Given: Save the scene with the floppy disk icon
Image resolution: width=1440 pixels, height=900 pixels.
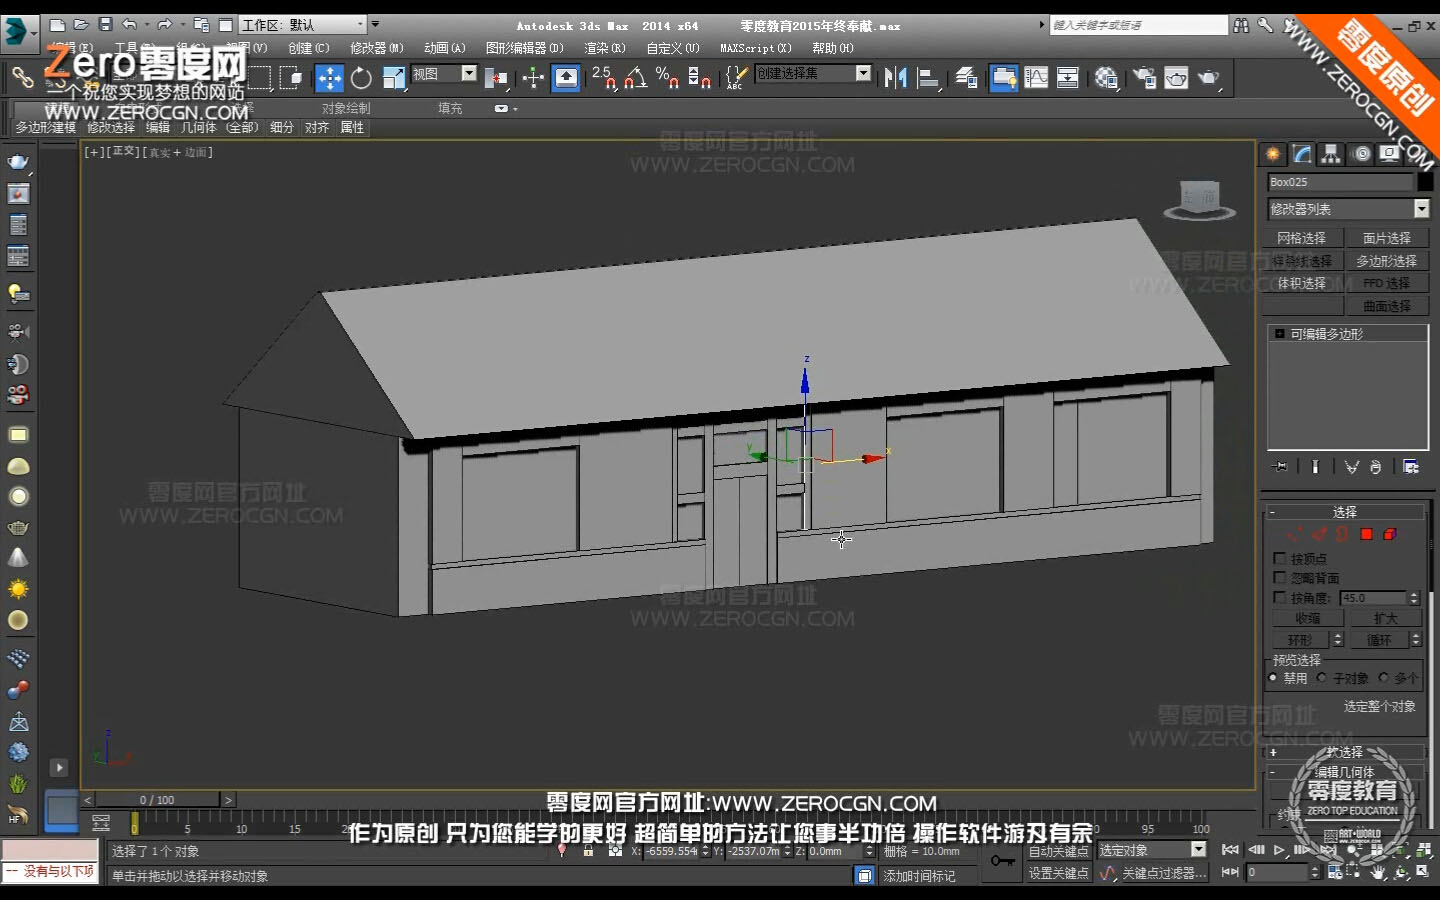Looking at the screenshot, I should click(x=105, y=25).
